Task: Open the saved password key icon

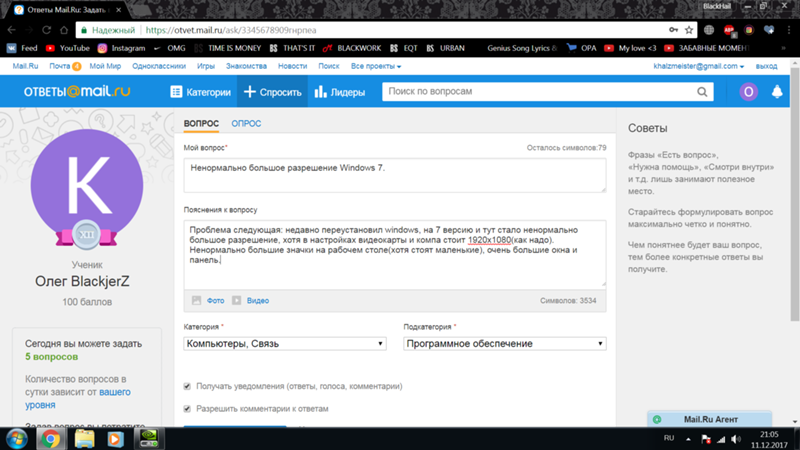Action: pos(673,30)
